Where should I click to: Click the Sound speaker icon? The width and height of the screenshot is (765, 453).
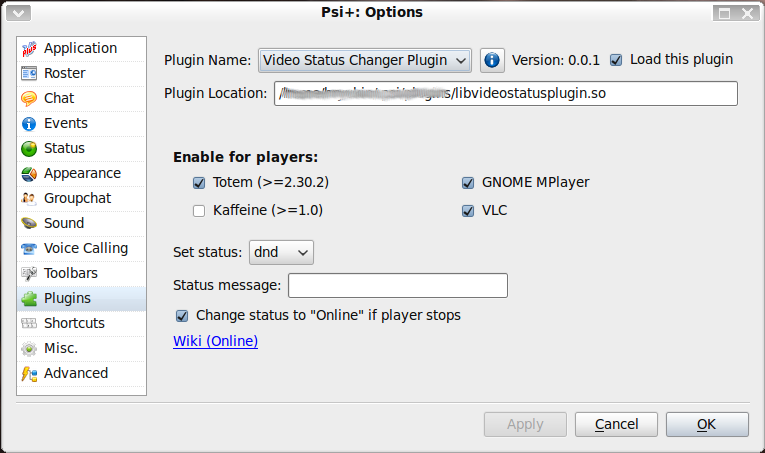click(x=28, y=223)
